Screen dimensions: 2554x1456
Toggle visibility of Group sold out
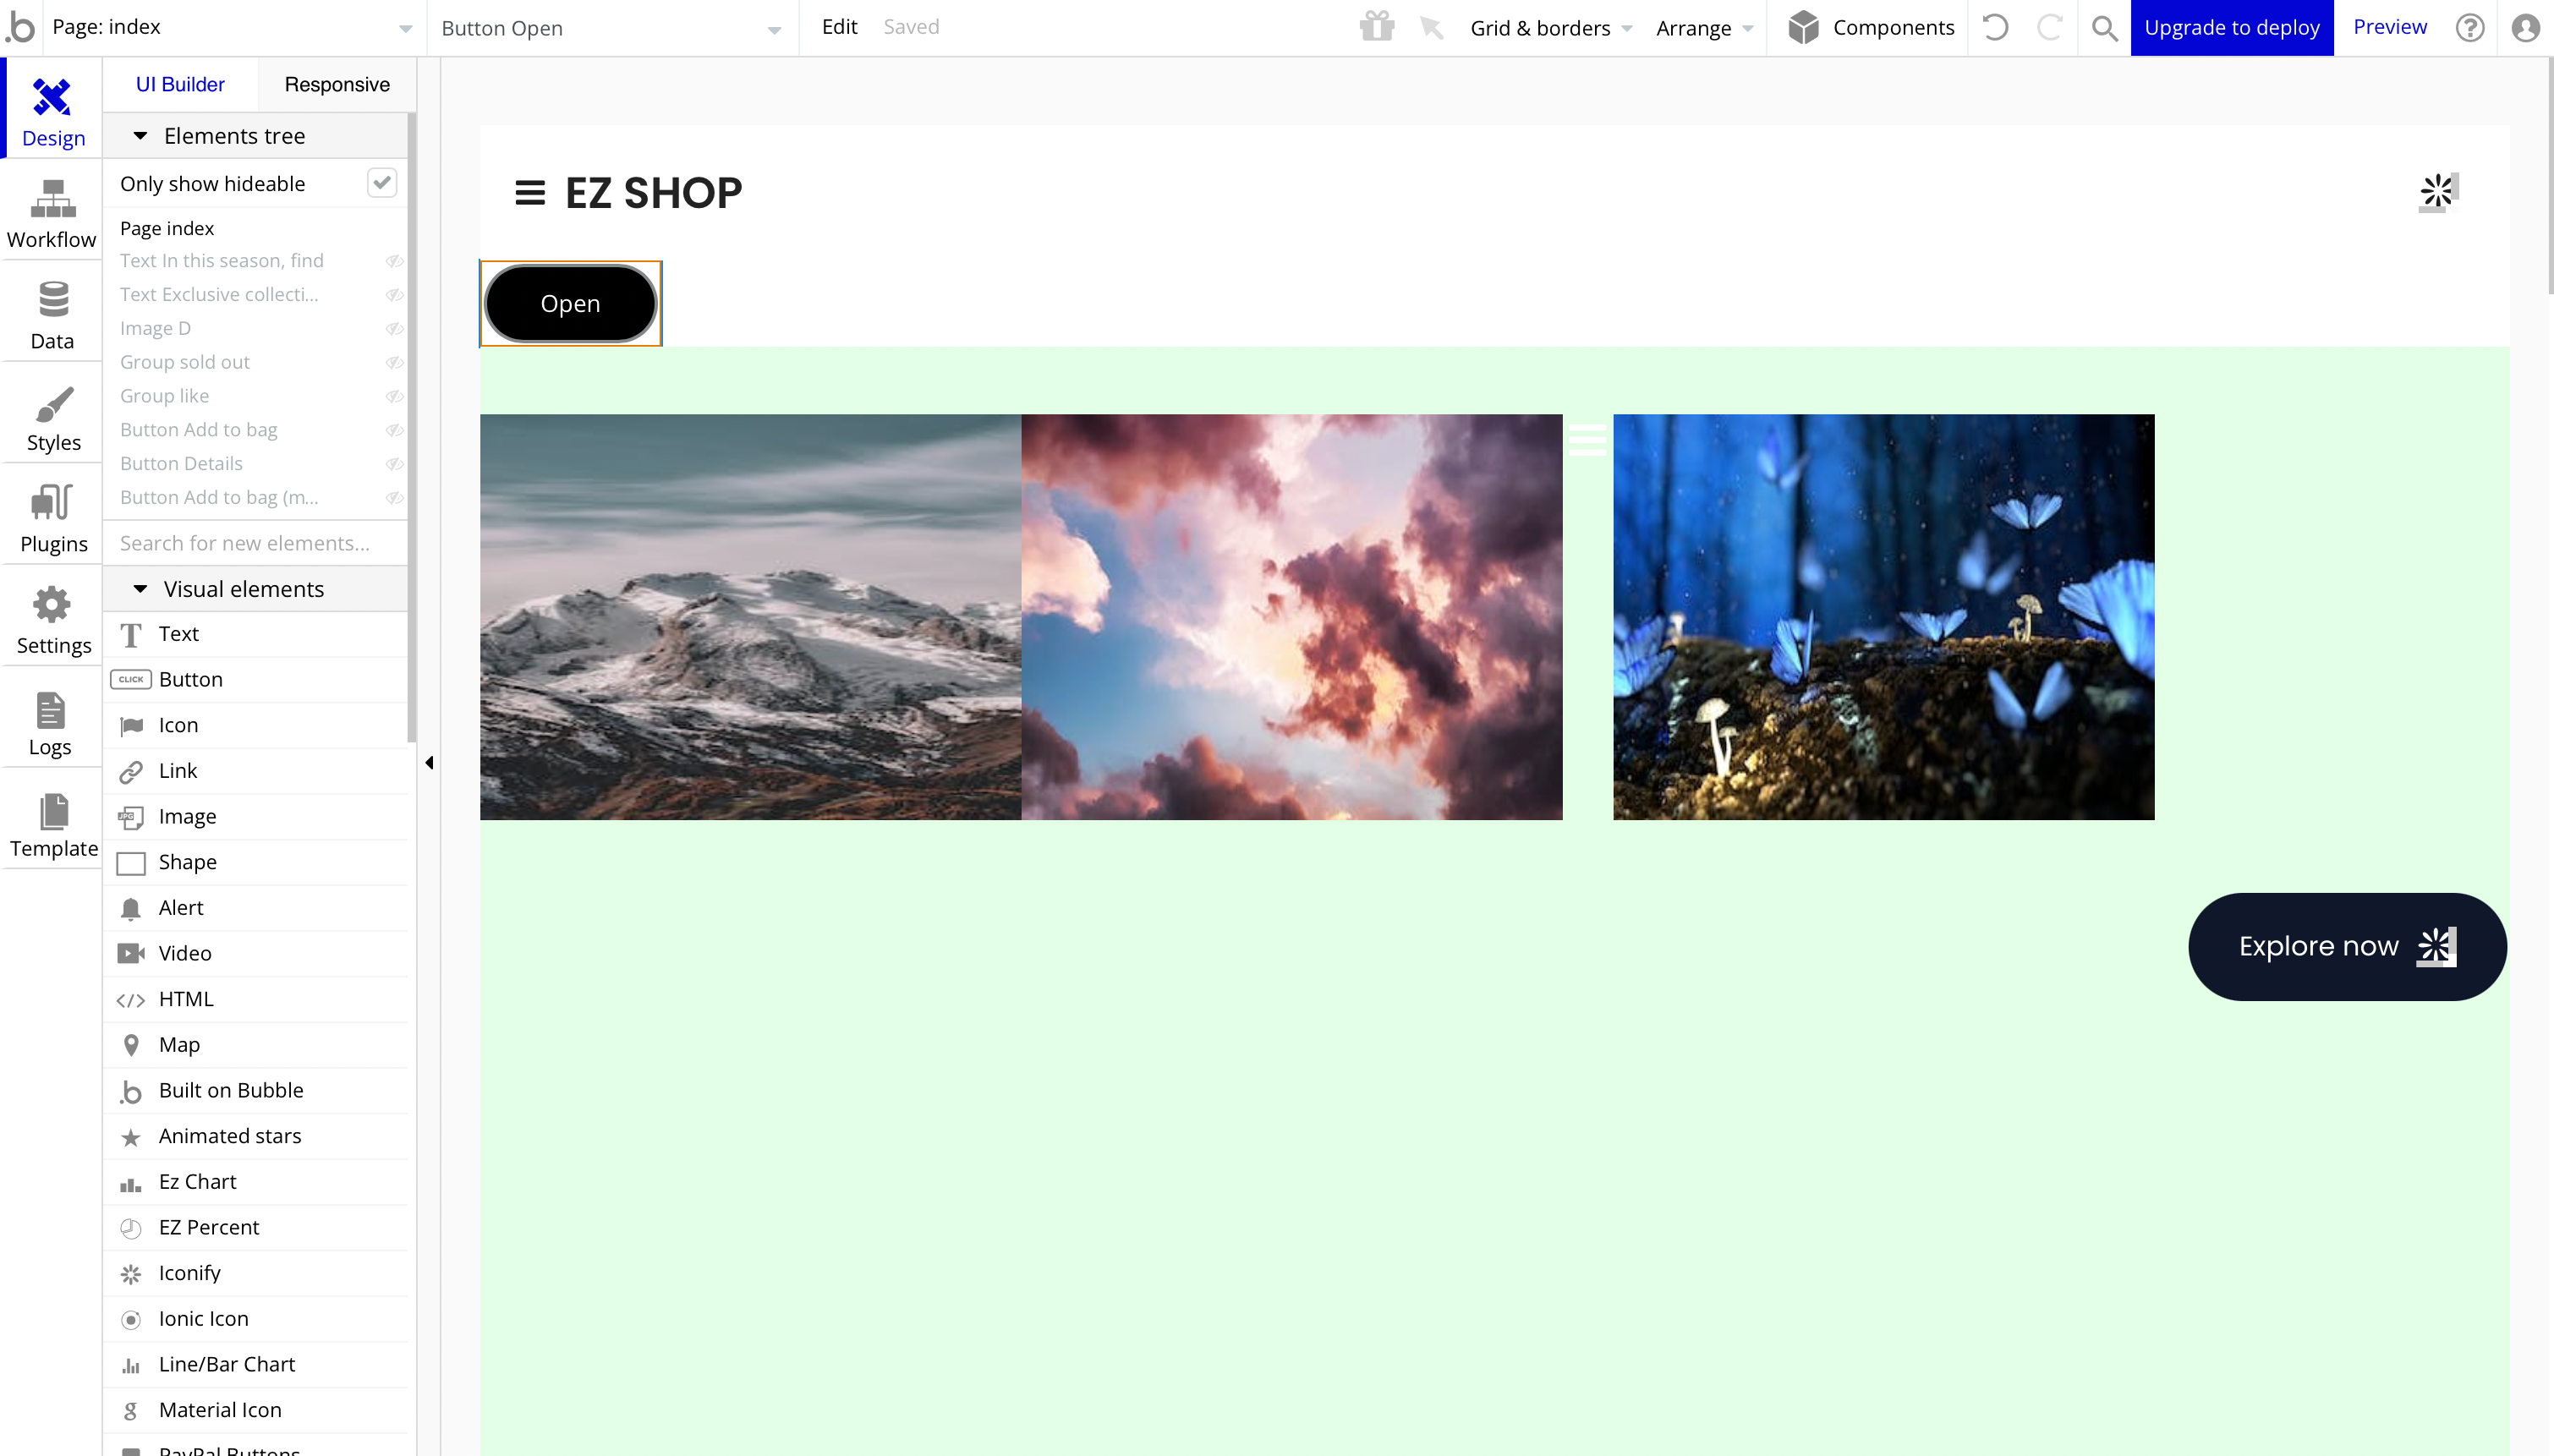coord(393,361)
